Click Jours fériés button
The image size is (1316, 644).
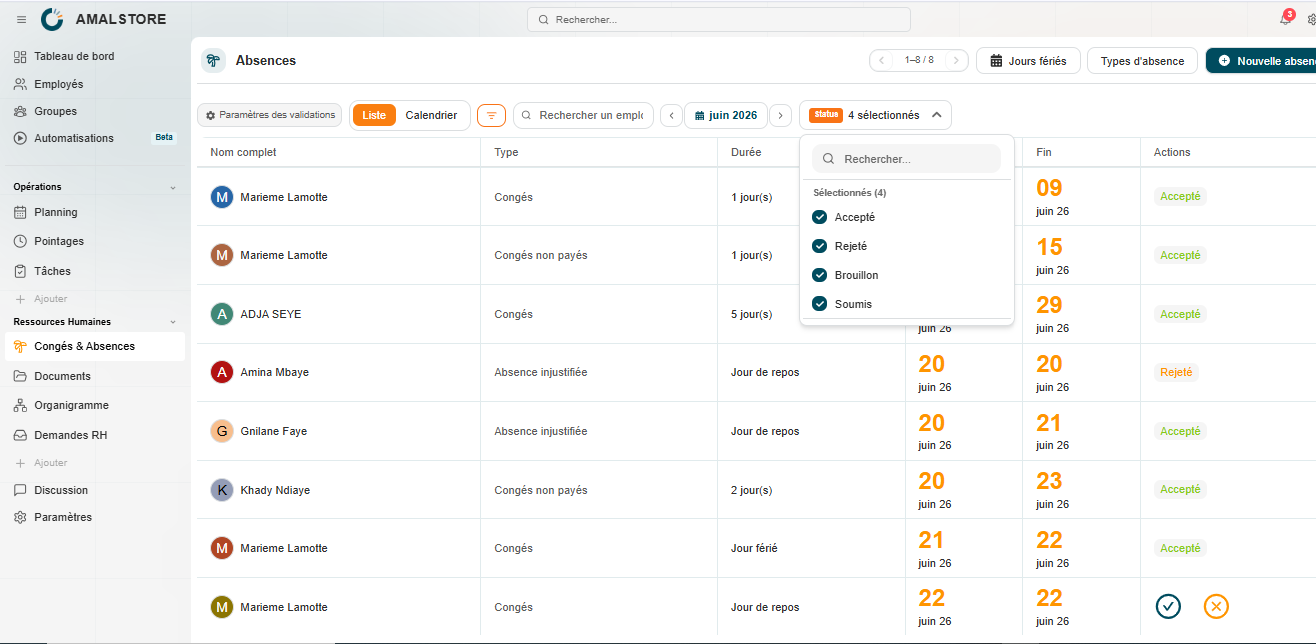point(1028,61)
